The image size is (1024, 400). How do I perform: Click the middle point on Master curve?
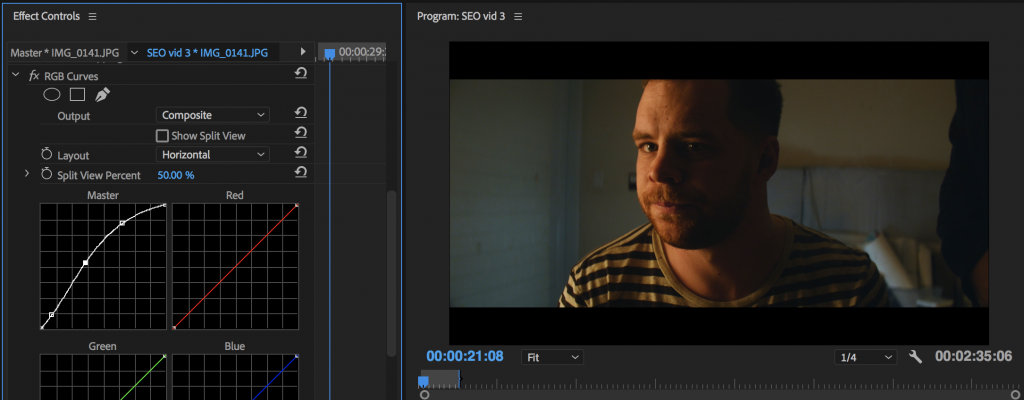(x=86, y=263)
